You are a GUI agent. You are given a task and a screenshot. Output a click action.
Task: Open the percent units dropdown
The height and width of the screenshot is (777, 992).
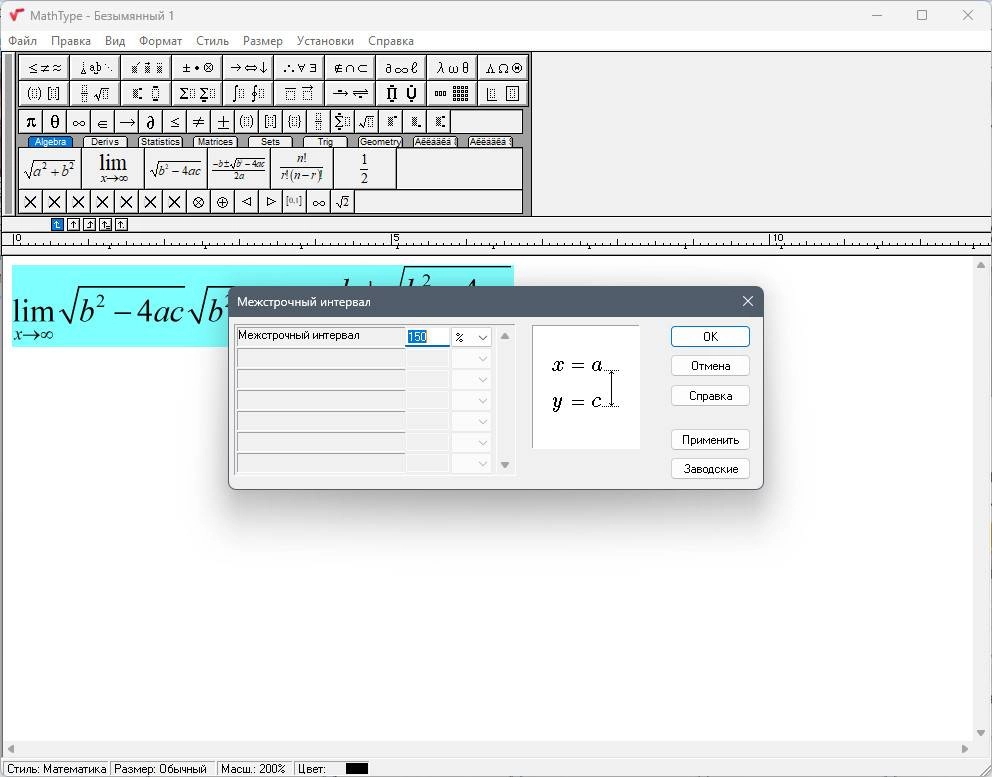pos(471,337)
